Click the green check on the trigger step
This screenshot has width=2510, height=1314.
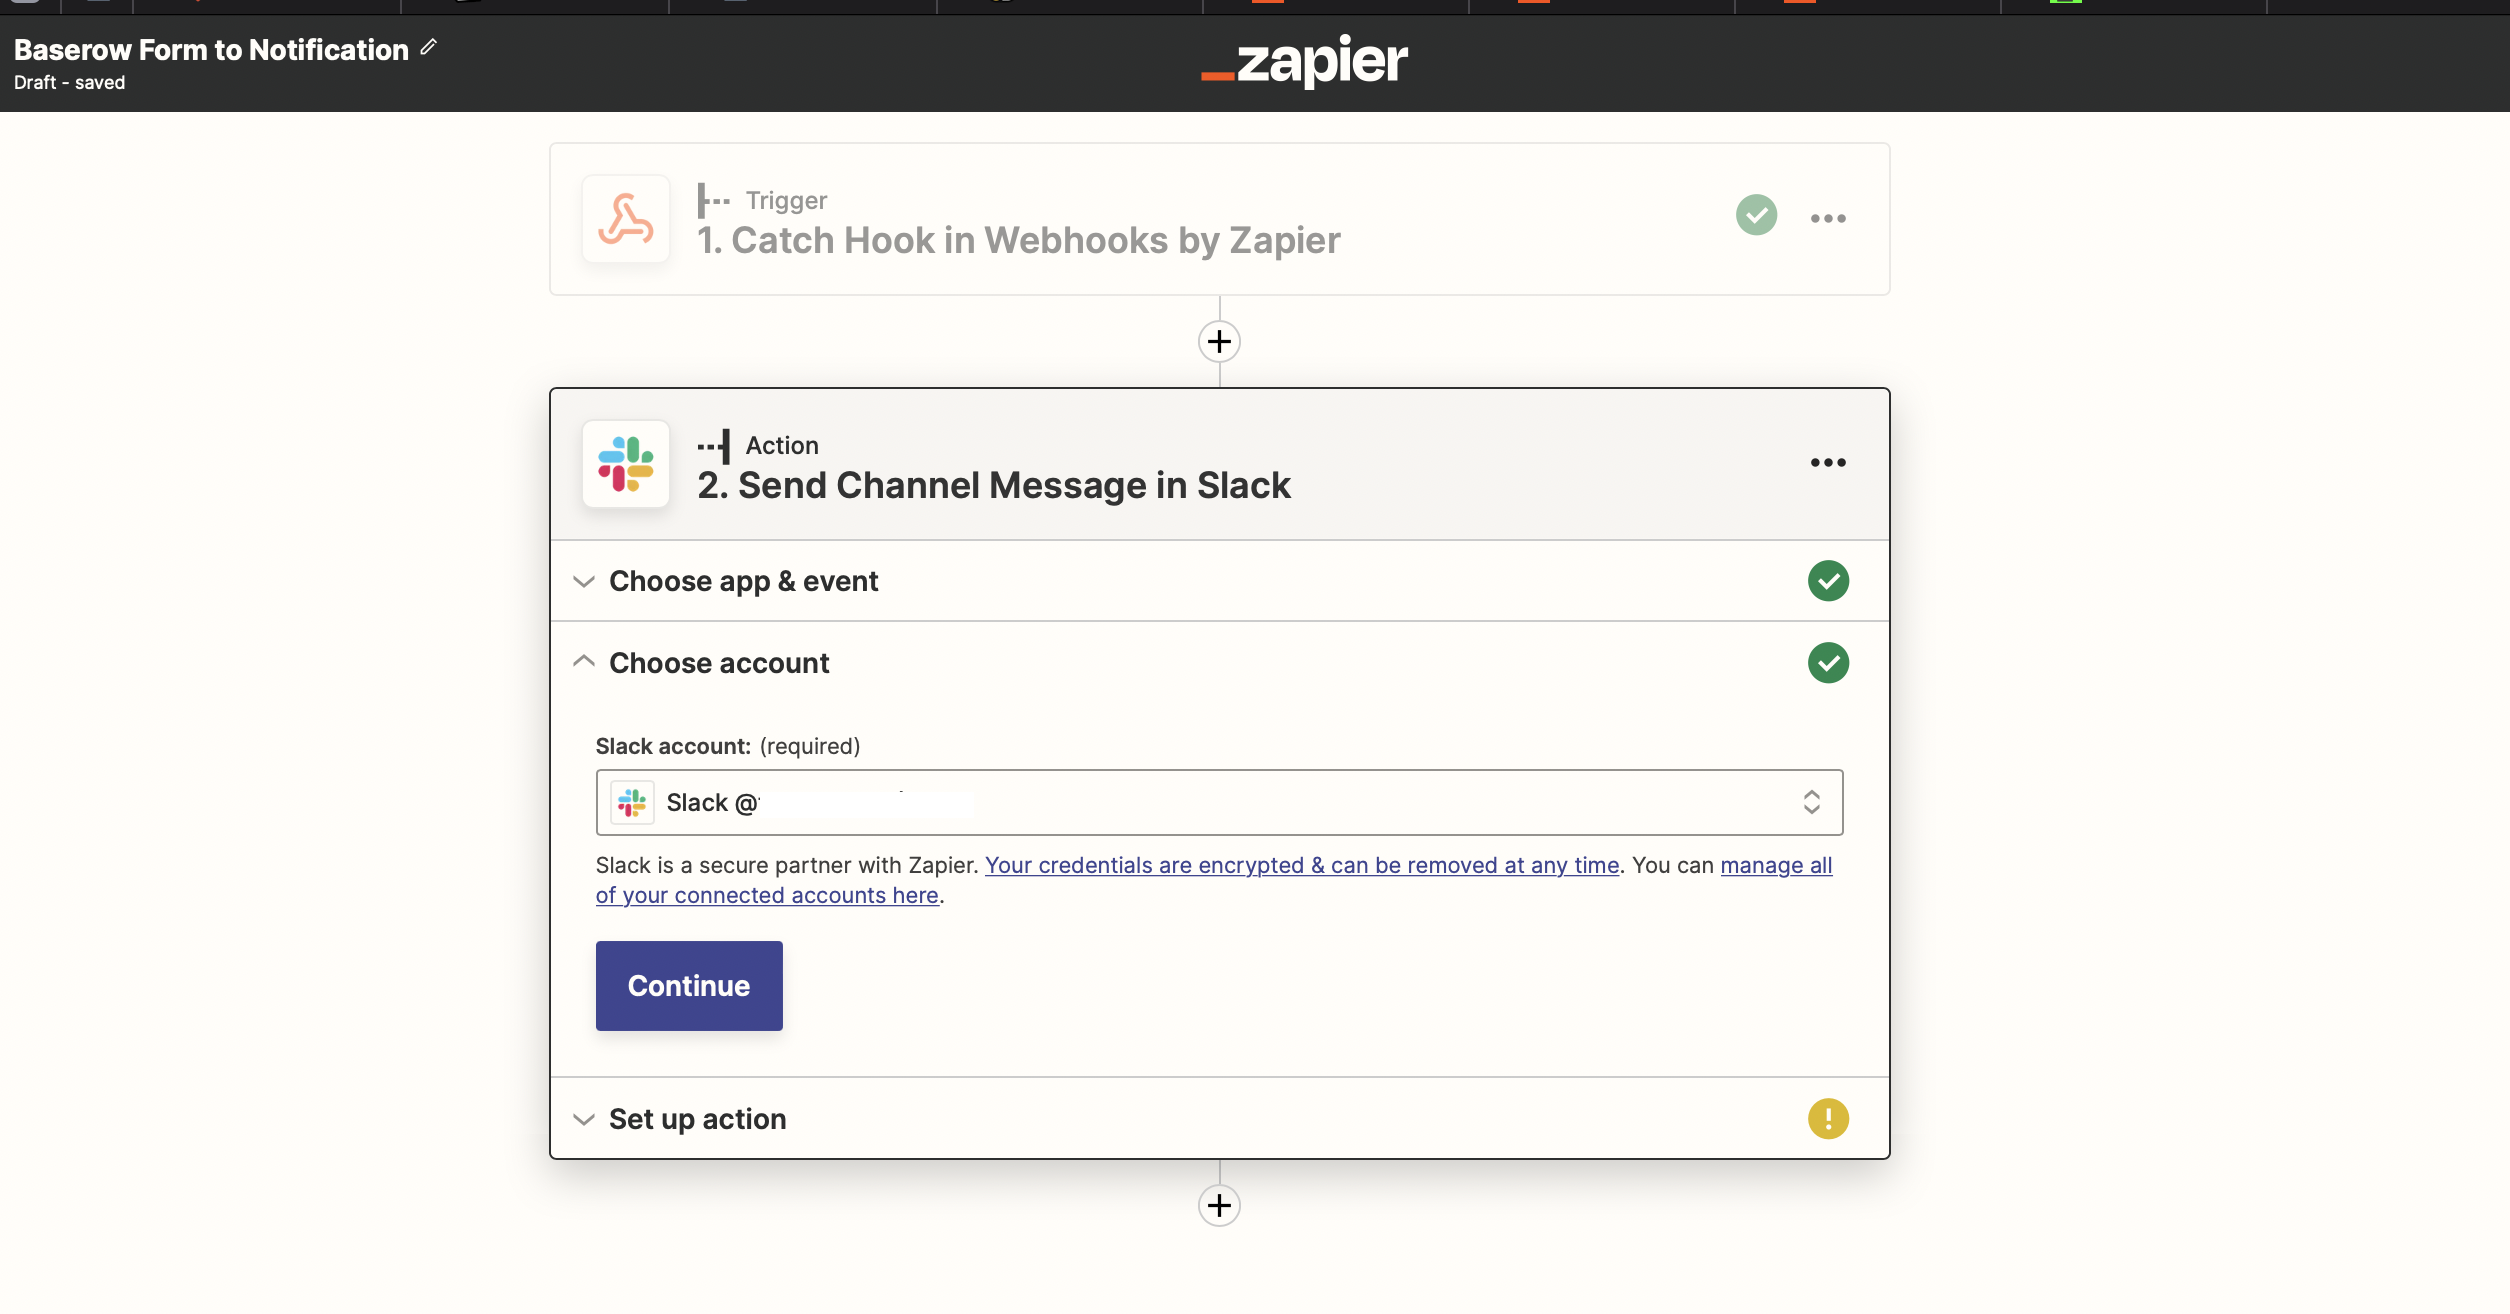pos(1756,215)
